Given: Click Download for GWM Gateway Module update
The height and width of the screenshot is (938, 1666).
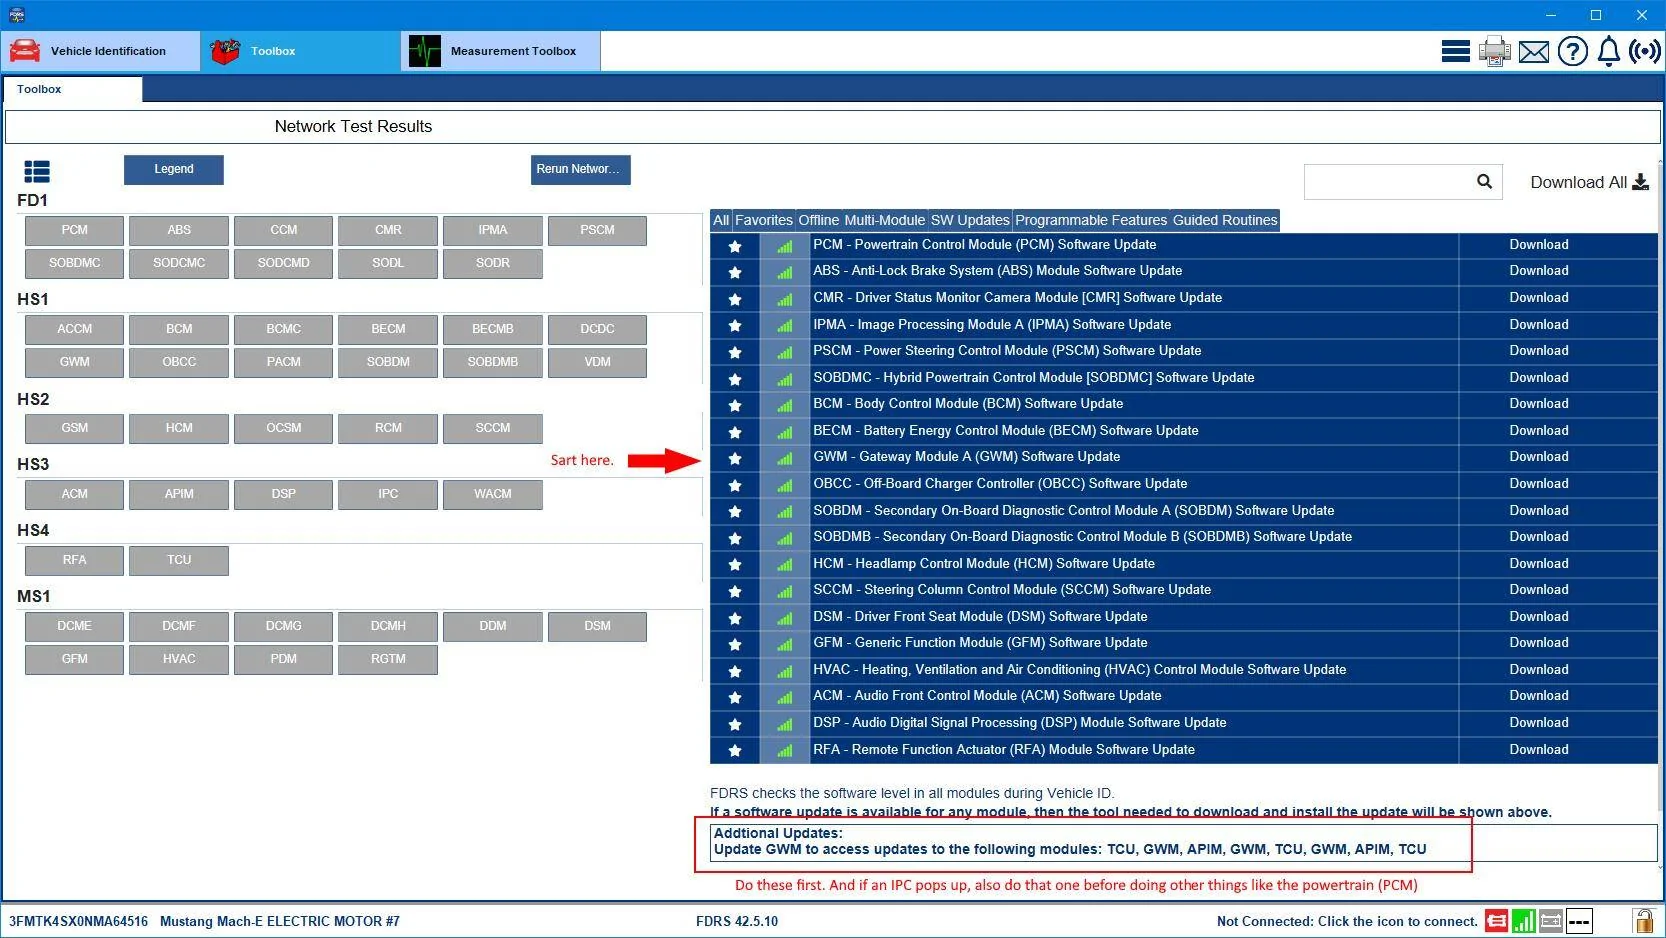Looking at the screenshot, I should tap(1538, 457).
